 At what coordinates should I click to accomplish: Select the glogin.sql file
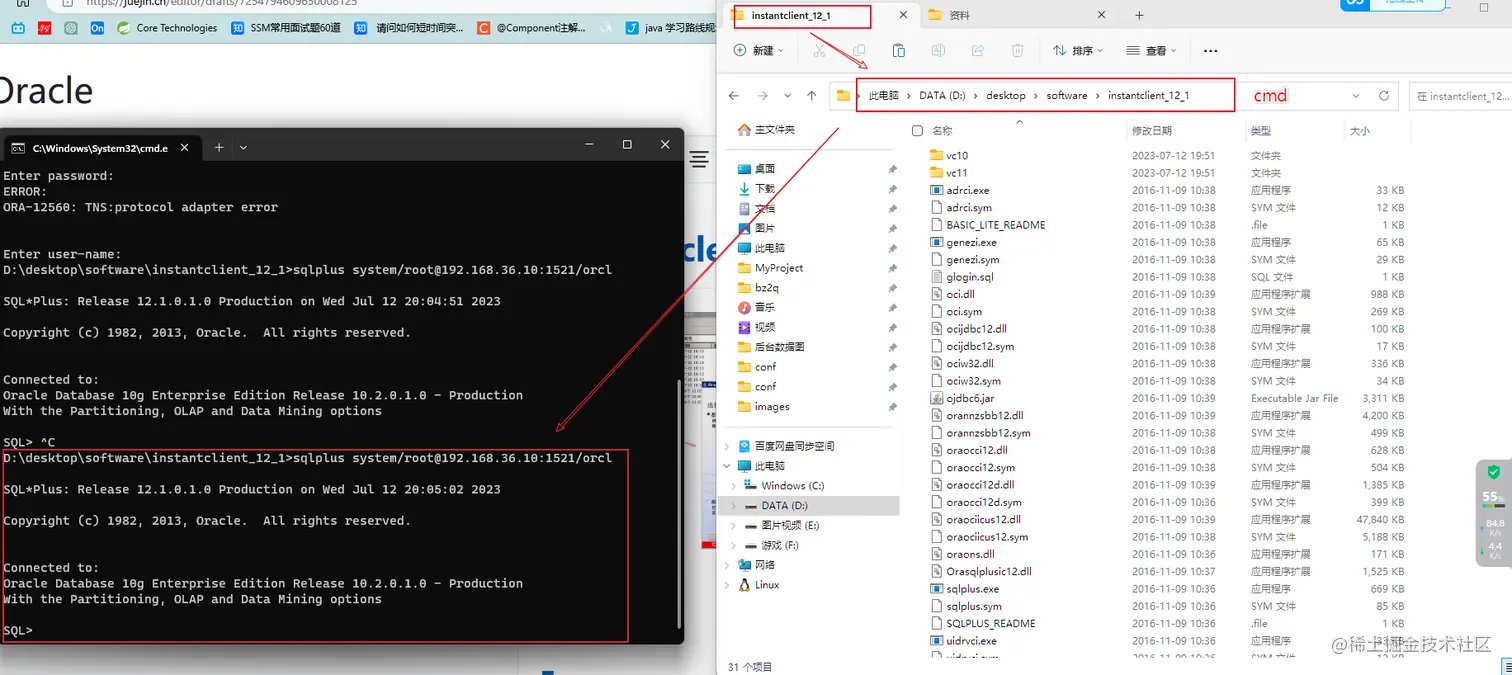coord(962,277)
